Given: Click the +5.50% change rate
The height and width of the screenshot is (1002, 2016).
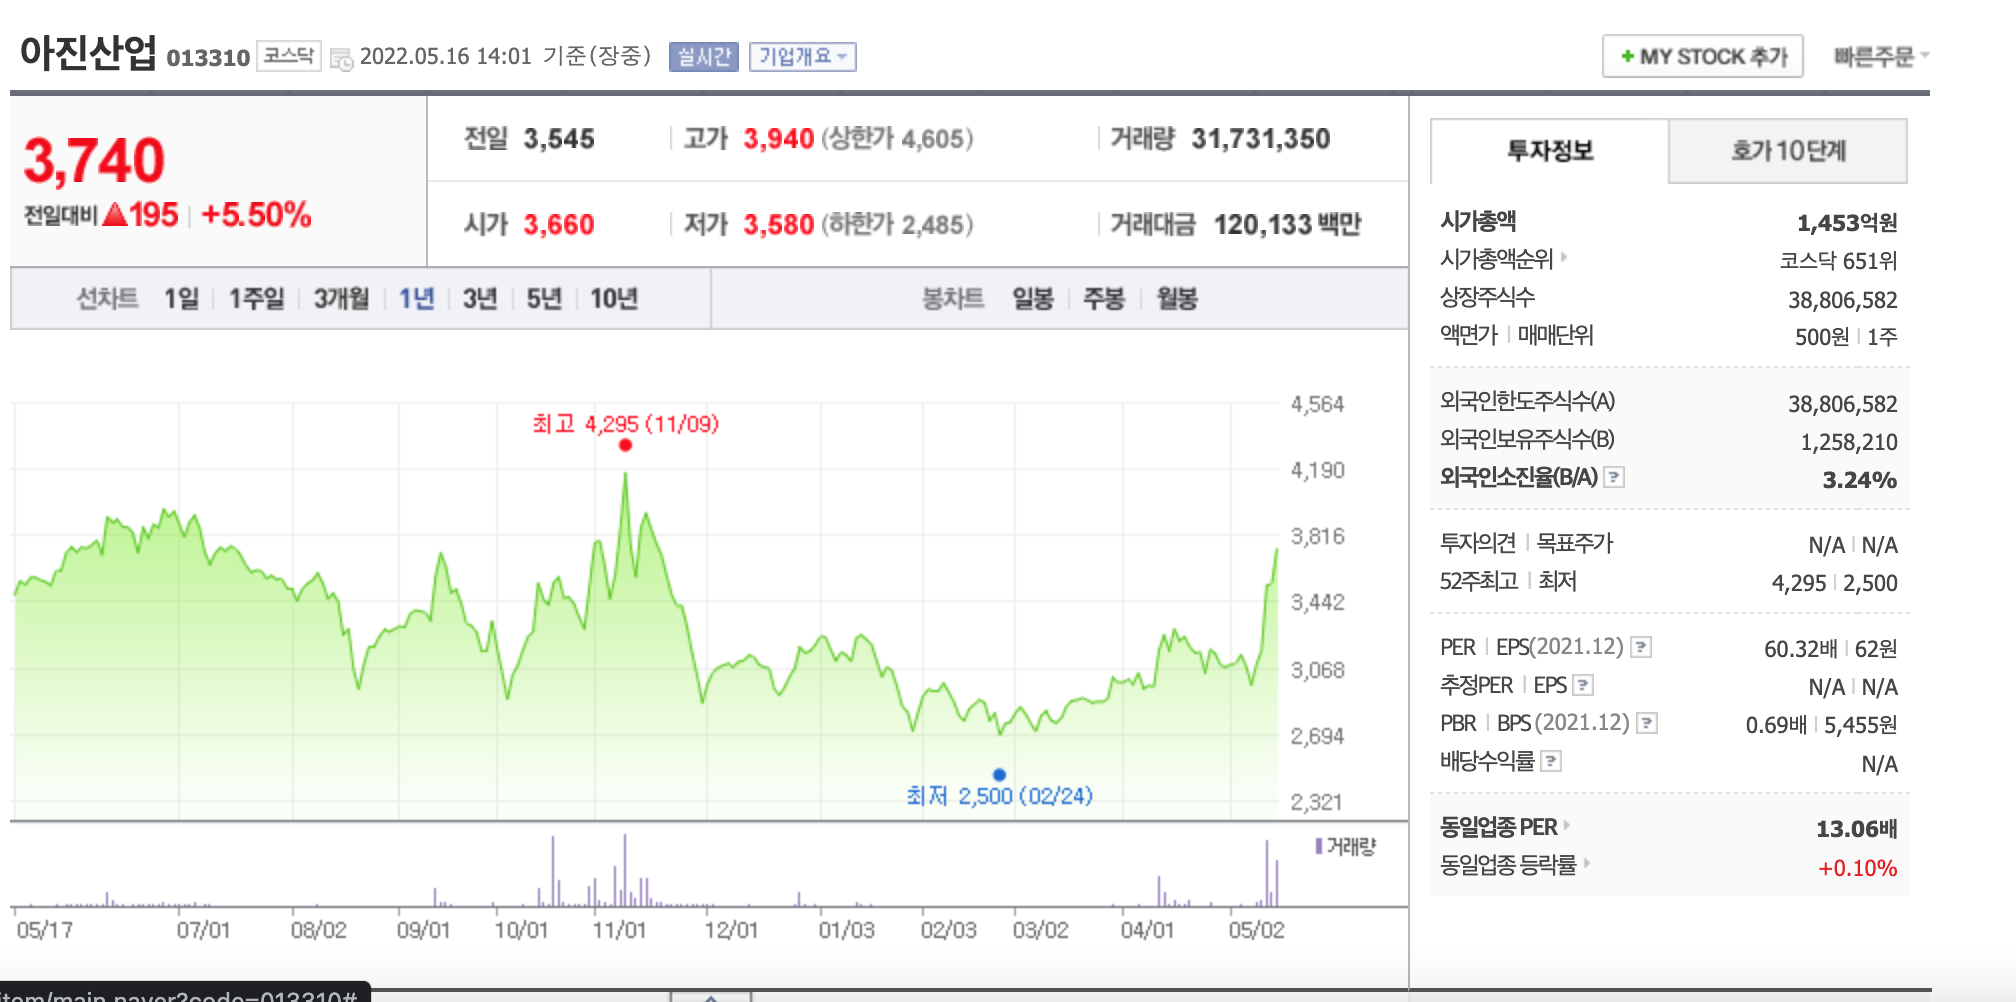Looking at the screenshot, I should tap(256, 215).
